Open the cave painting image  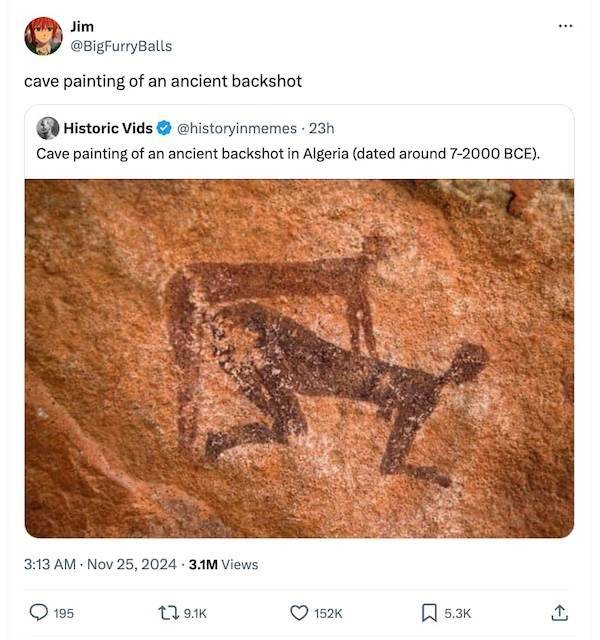pyautogui.click(x=299, y=358)
